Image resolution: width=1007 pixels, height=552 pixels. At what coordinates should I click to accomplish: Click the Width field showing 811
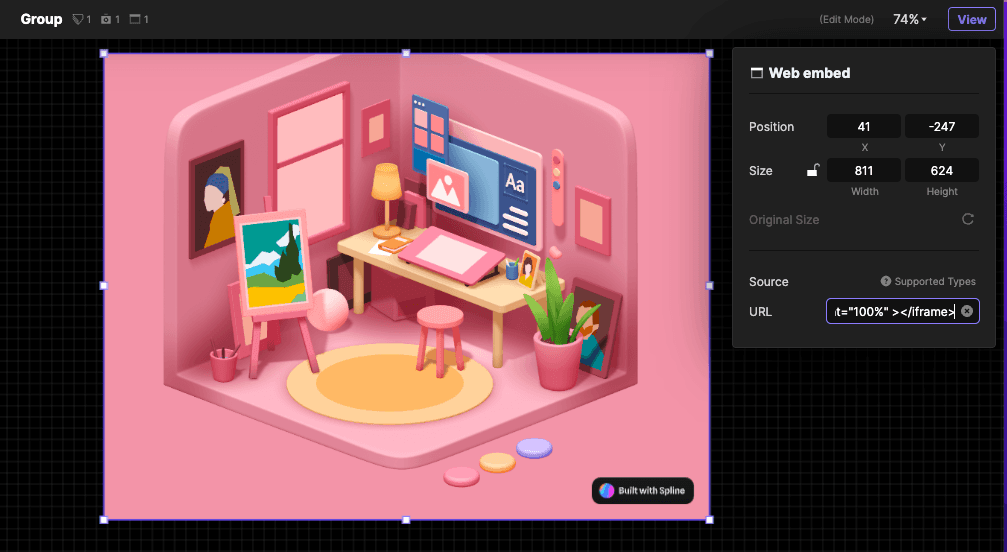(x=864, y=171)
